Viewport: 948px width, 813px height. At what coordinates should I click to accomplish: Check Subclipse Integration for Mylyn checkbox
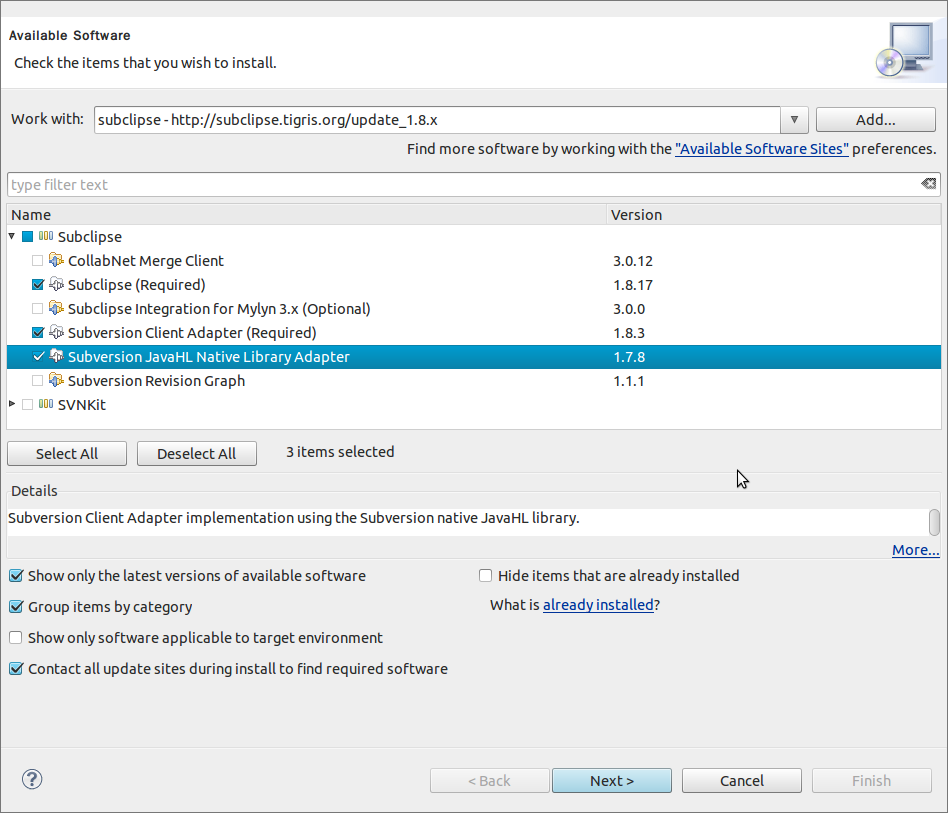click(37, 308)
